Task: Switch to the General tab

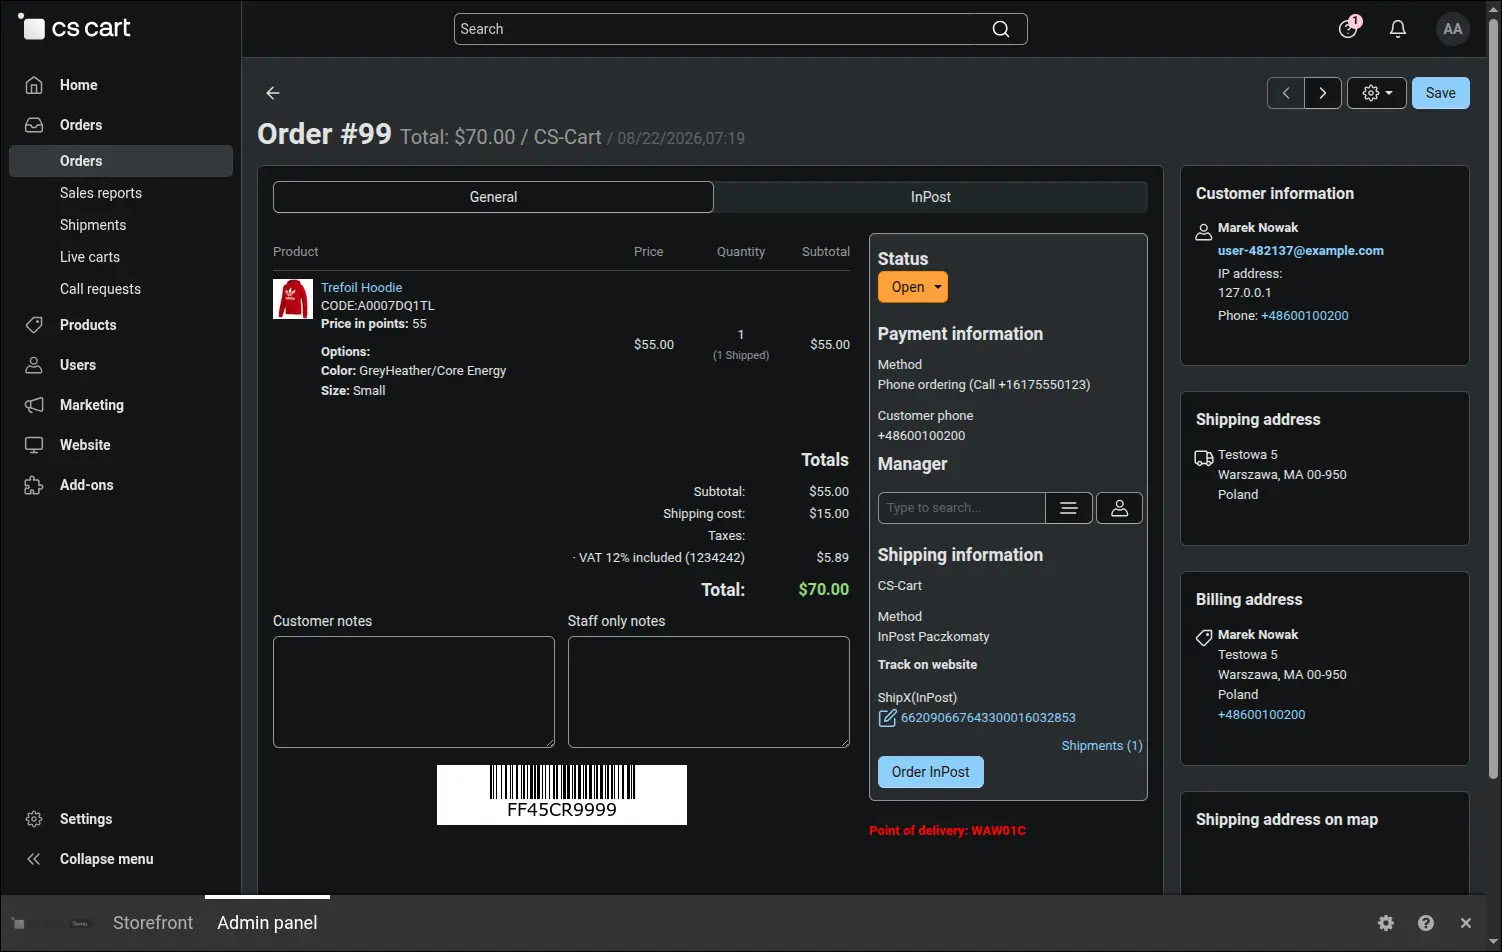Action: (x=493, y=197)
